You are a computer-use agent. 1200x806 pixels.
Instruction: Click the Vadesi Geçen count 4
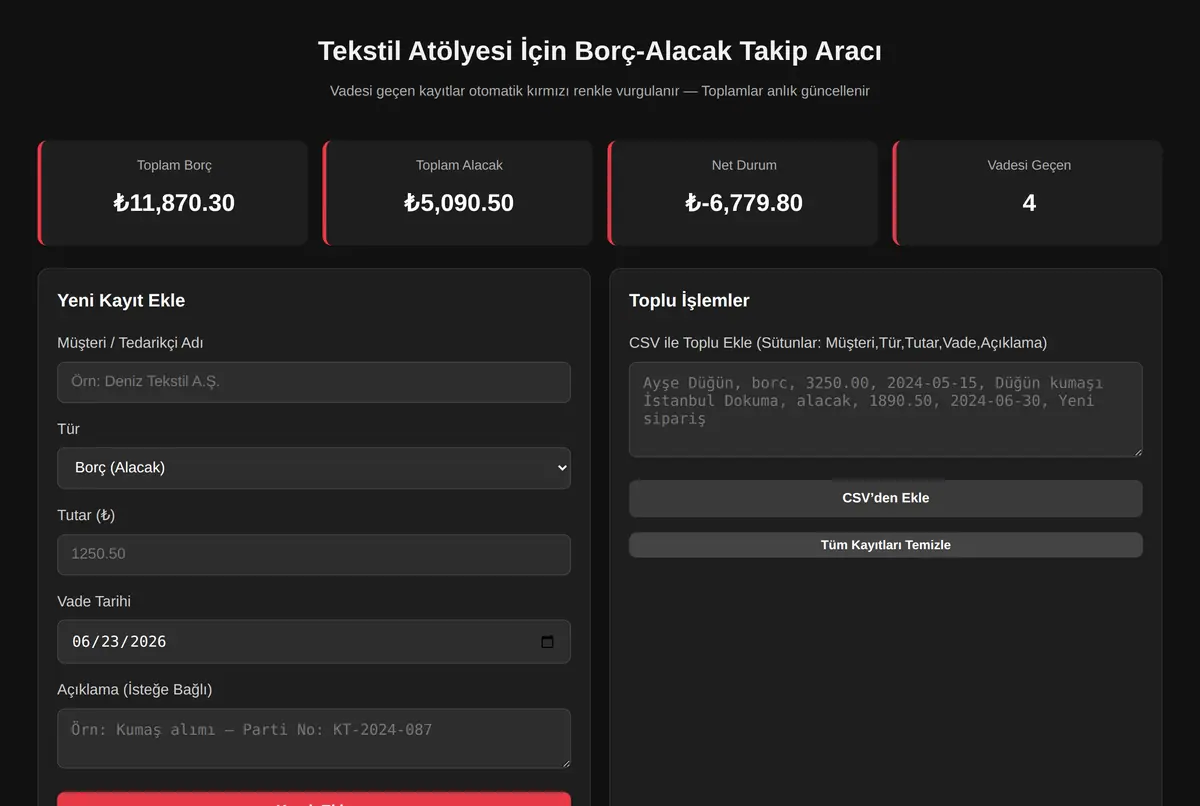[1029, 203]
